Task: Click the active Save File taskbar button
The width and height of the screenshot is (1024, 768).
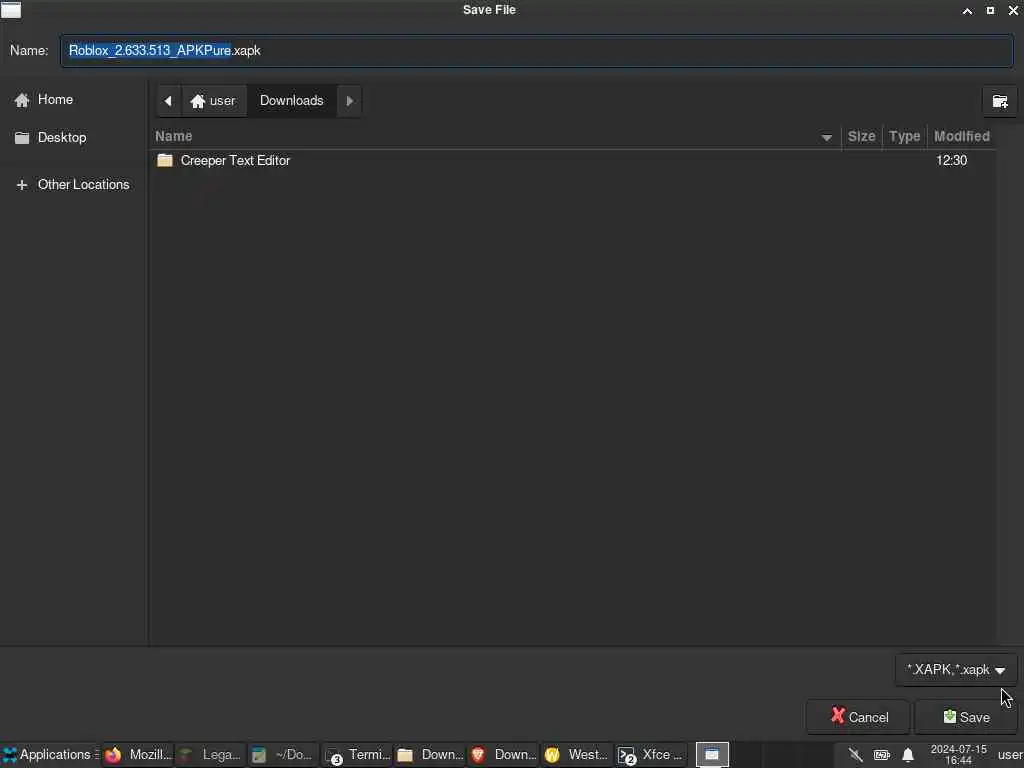Action: (x=712, y=754)
